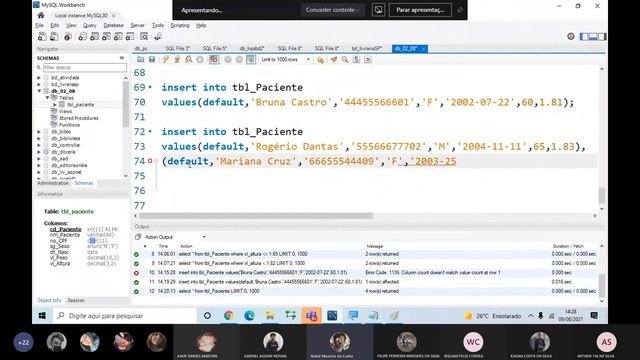The width and height of the screenshot is (640, 360).
Task: Open the Query menu
Action: [x=89, y=25]
